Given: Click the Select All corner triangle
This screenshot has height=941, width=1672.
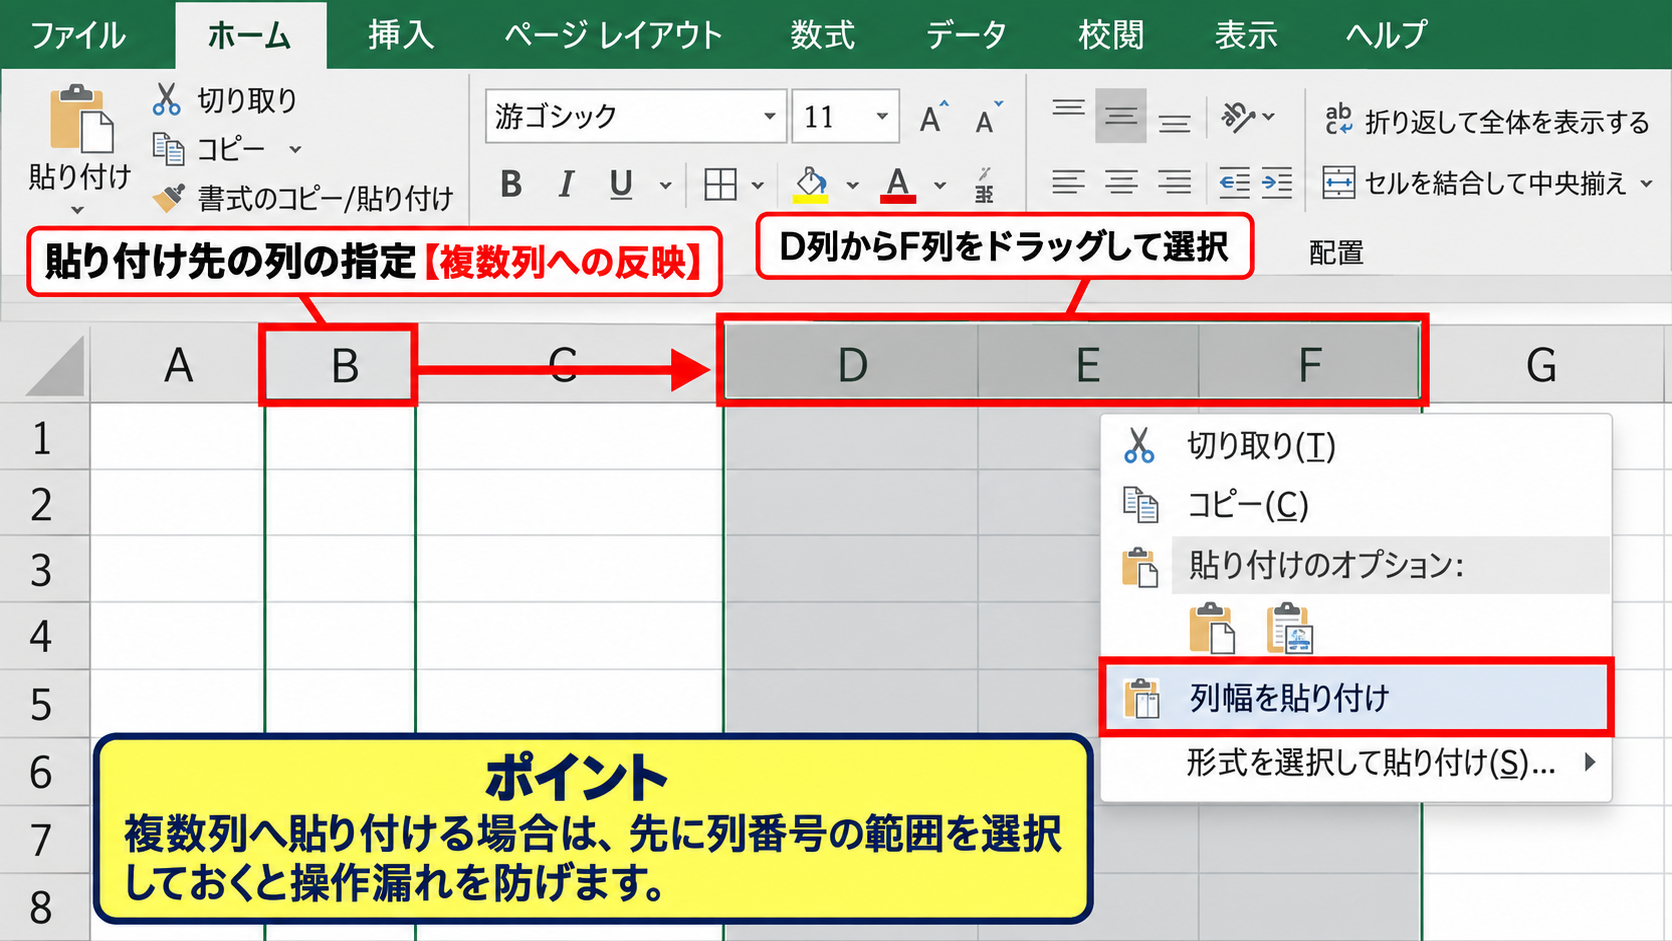Looking at the screenshot, I should (56, 367).
